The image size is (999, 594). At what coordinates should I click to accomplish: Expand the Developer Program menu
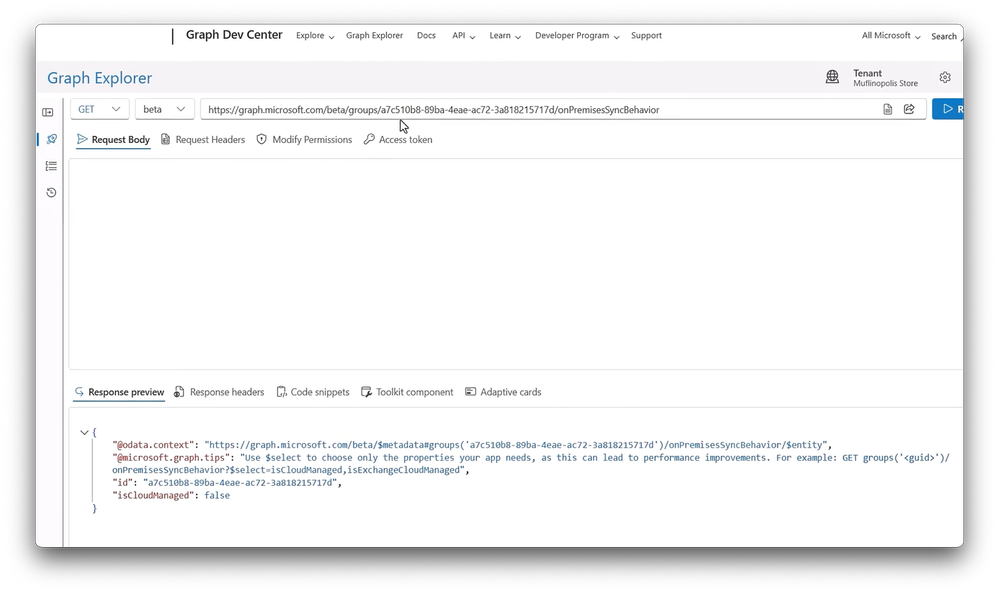coord(577,36)
